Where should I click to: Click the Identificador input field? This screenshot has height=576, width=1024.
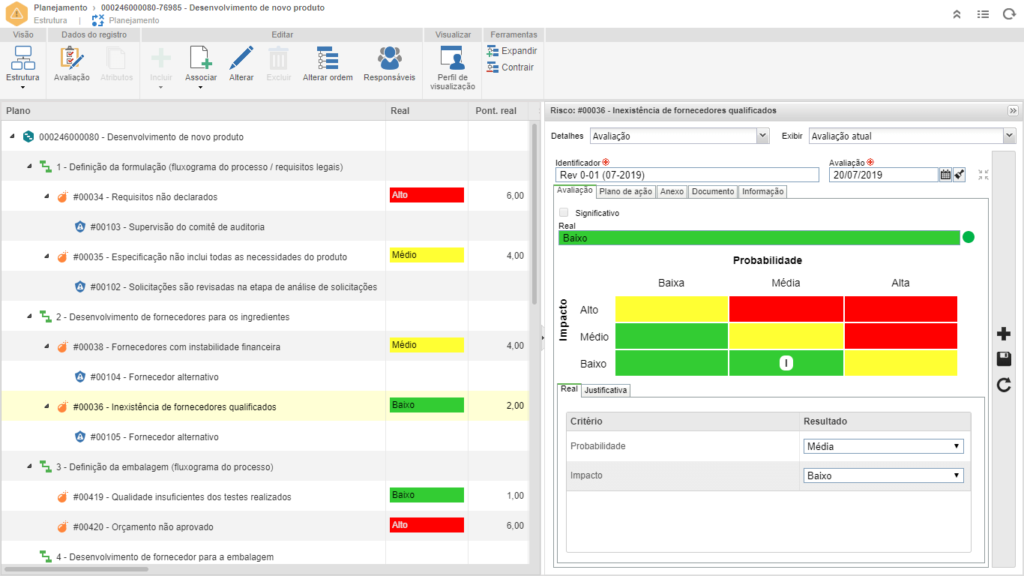[686, 175]
